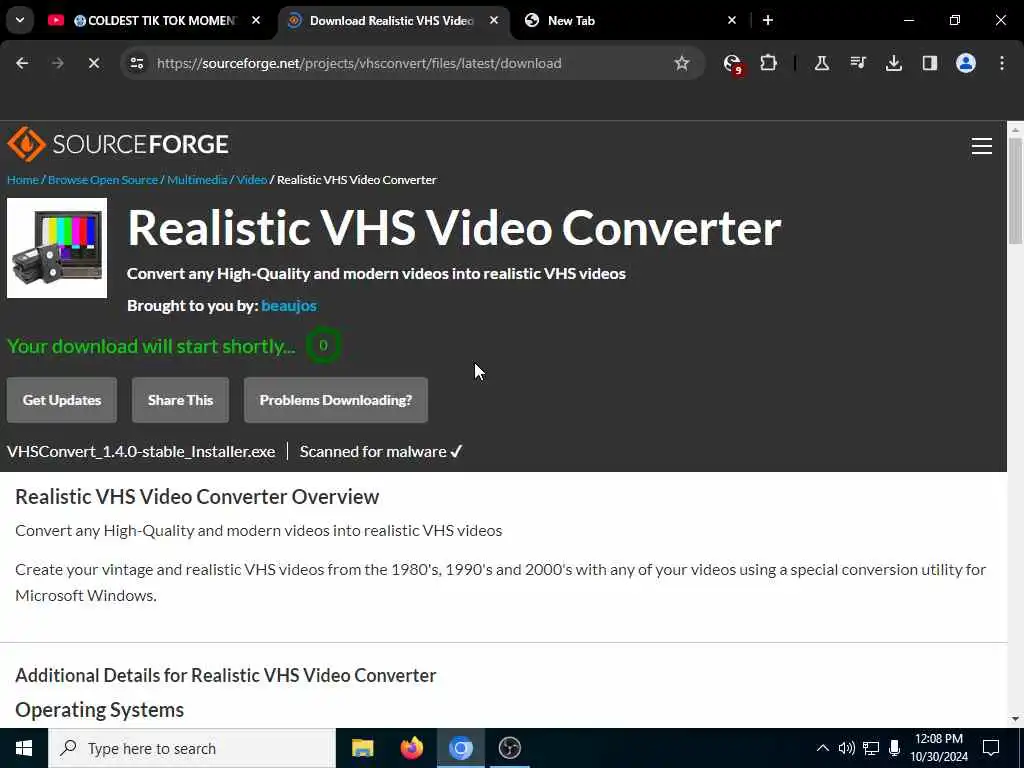This screenshot has height=768, width=1024.
Task: Click the Share This button
Action: tap(180, 400)
